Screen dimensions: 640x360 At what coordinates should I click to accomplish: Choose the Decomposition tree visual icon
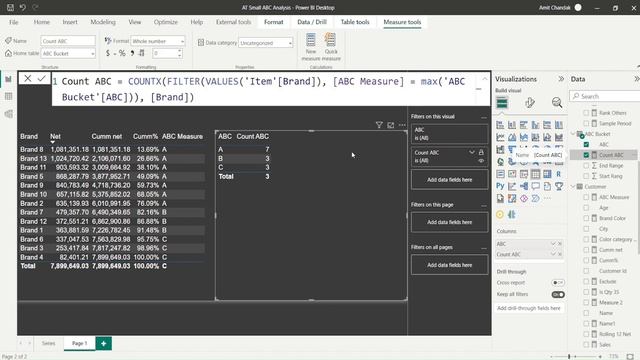pyautogui.click(x=524, y=186)
